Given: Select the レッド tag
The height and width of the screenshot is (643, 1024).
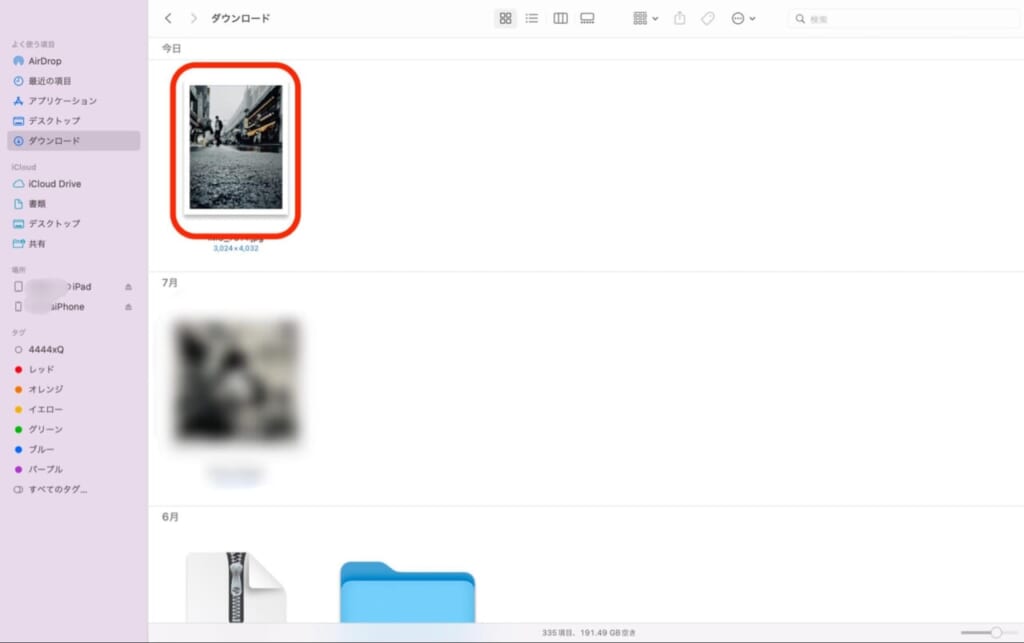Looking at the screenshot, I should [73, 369].
